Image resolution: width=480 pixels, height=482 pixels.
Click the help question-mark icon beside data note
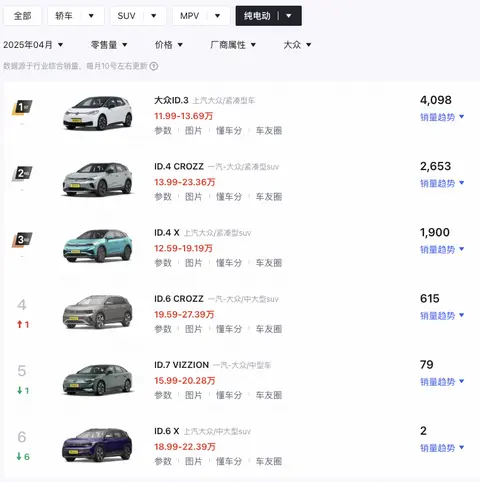(153, 66)
